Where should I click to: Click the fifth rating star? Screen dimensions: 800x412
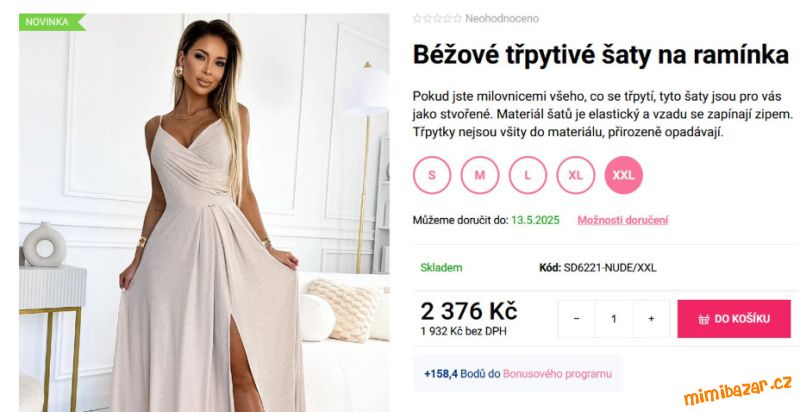tap(457, 19)
